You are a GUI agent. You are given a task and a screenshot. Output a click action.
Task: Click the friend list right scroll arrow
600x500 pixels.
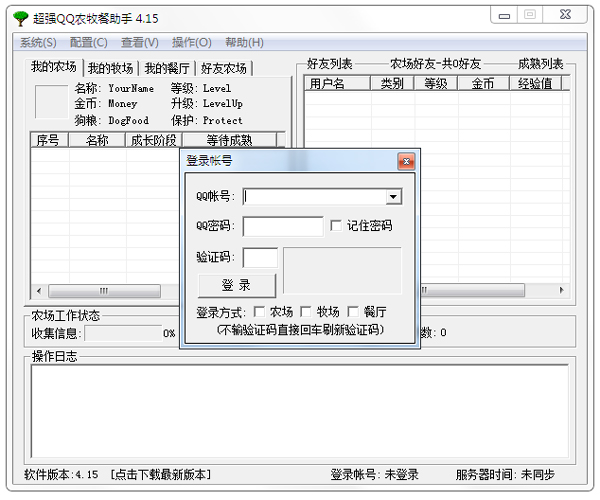click(561, 290)
